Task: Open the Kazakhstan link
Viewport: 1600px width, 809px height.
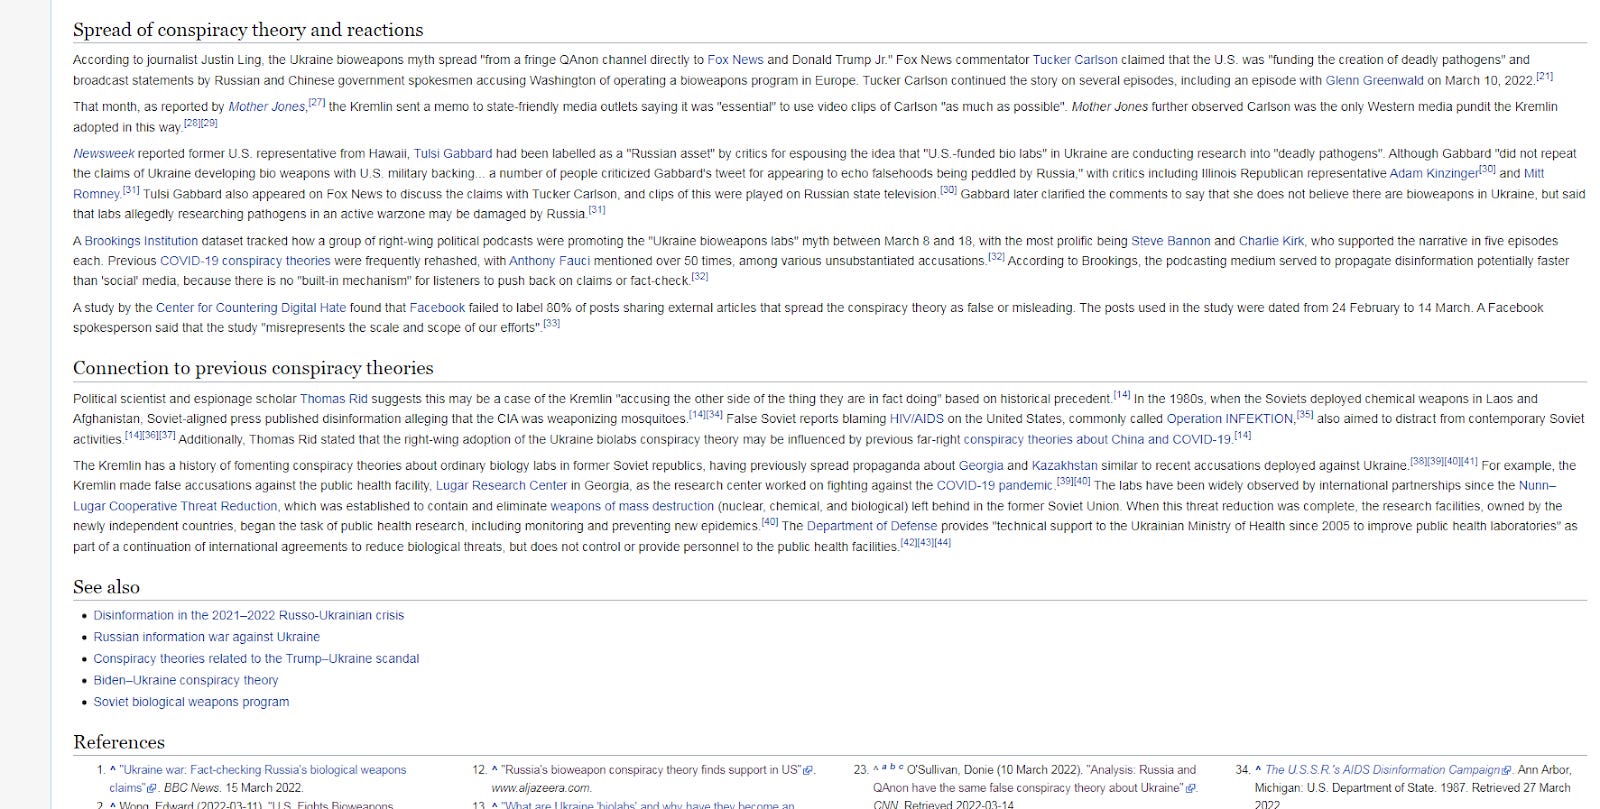Action: (1064, 466)
